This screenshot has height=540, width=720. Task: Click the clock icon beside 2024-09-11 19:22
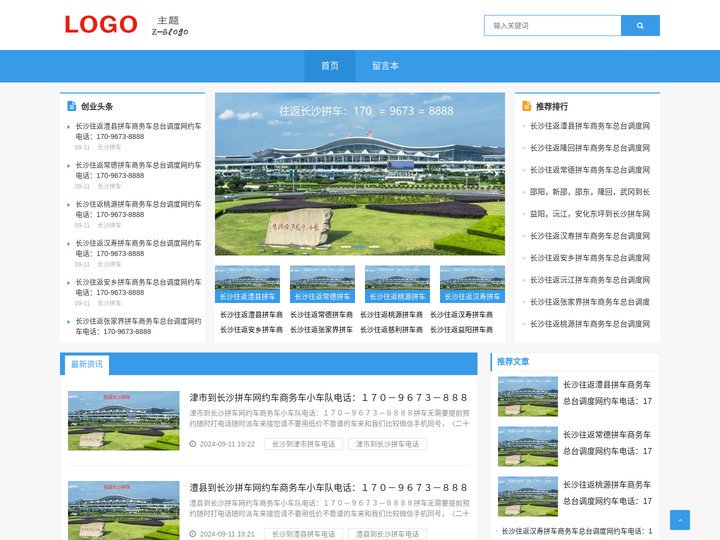coord(193,444)
